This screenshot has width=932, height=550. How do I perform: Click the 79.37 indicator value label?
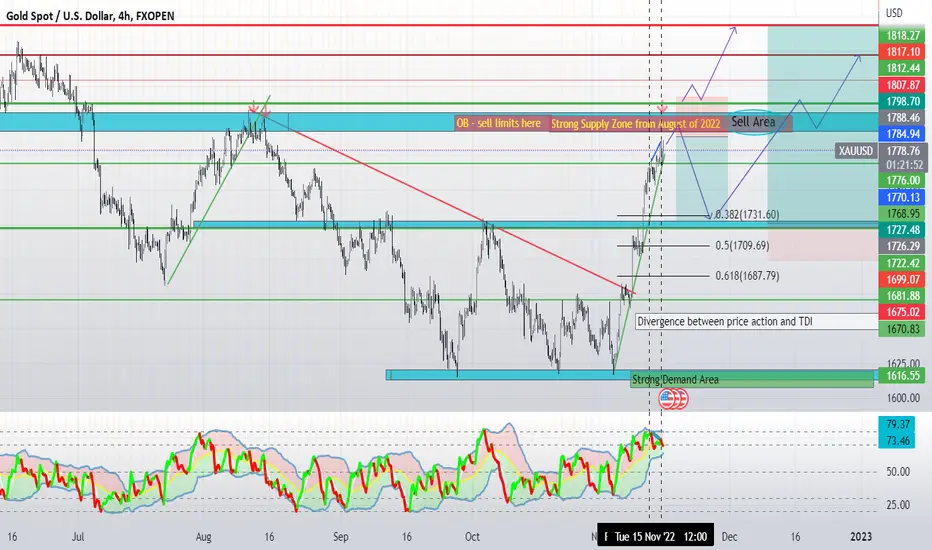click(898, 424)
